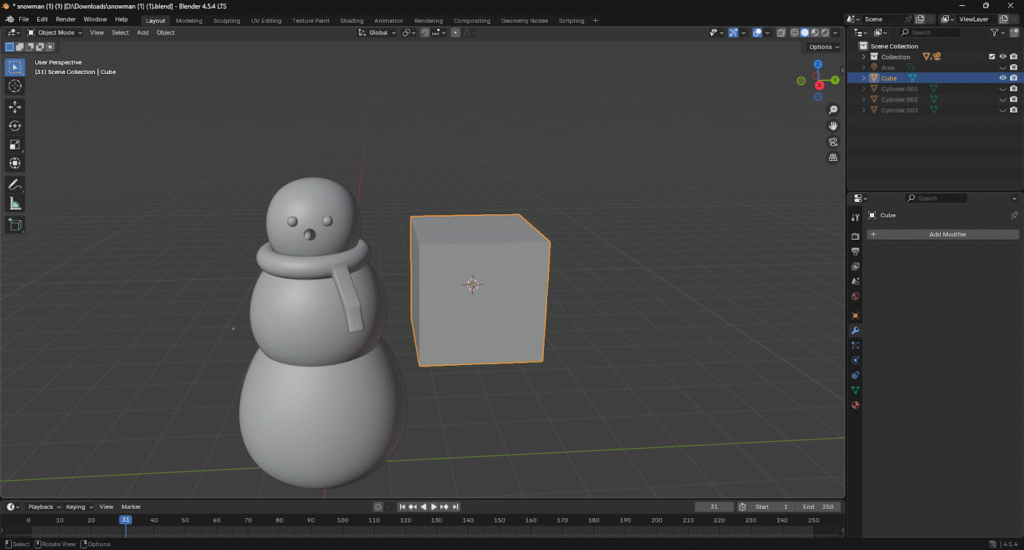Show Cylinder.001 via its hidden-eye toggle
Screen dimensions: 1024x550
(1003, 89)
